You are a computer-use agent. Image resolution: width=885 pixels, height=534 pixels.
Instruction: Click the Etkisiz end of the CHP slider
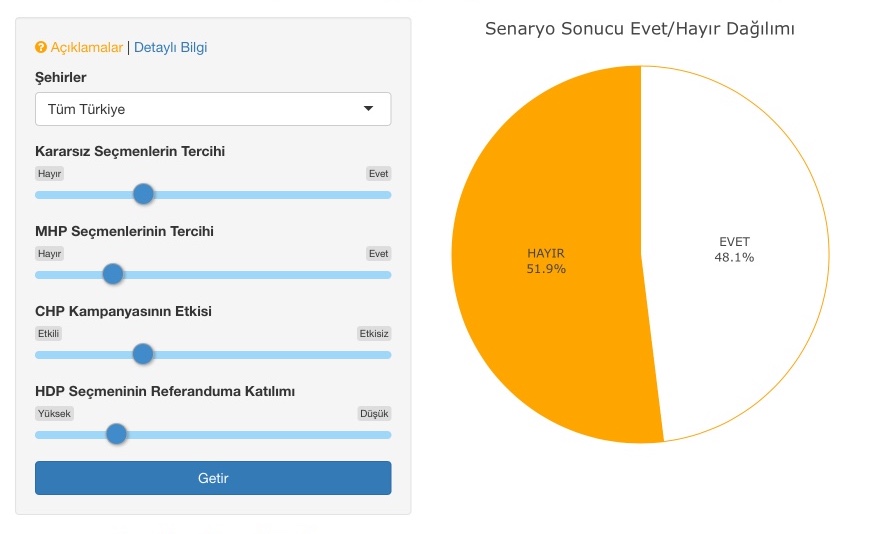click(x=374, y=334)
